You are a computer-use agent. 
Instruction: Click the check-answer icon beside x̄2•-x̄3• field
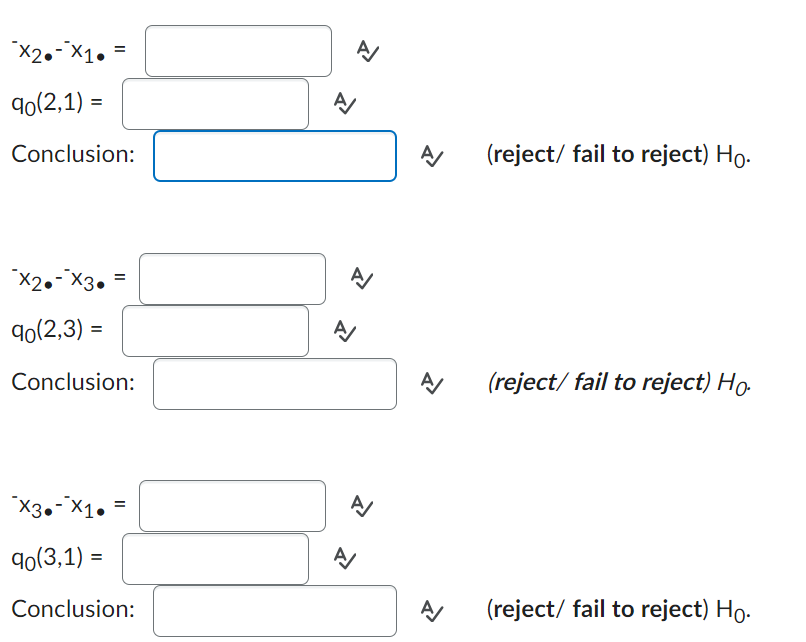[x=362, y=280]
